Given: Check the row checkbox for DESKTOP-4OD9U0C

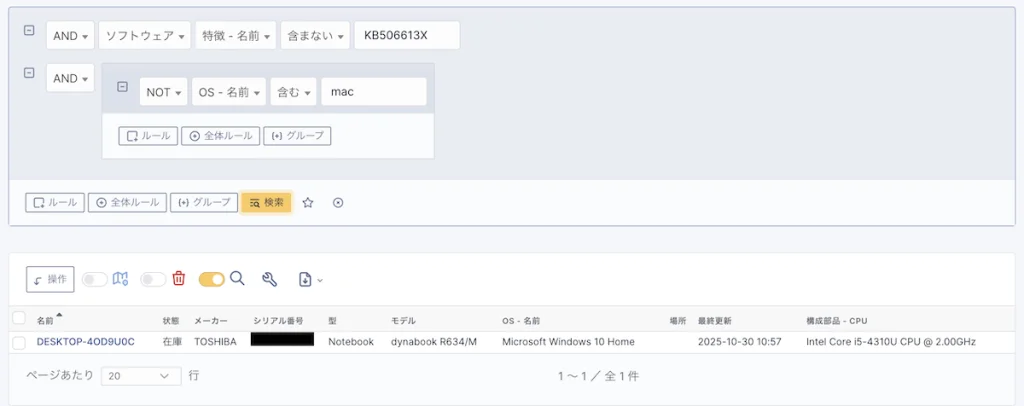Looking at the screenshot, I should pyautogui.click(x=19, y=343).
